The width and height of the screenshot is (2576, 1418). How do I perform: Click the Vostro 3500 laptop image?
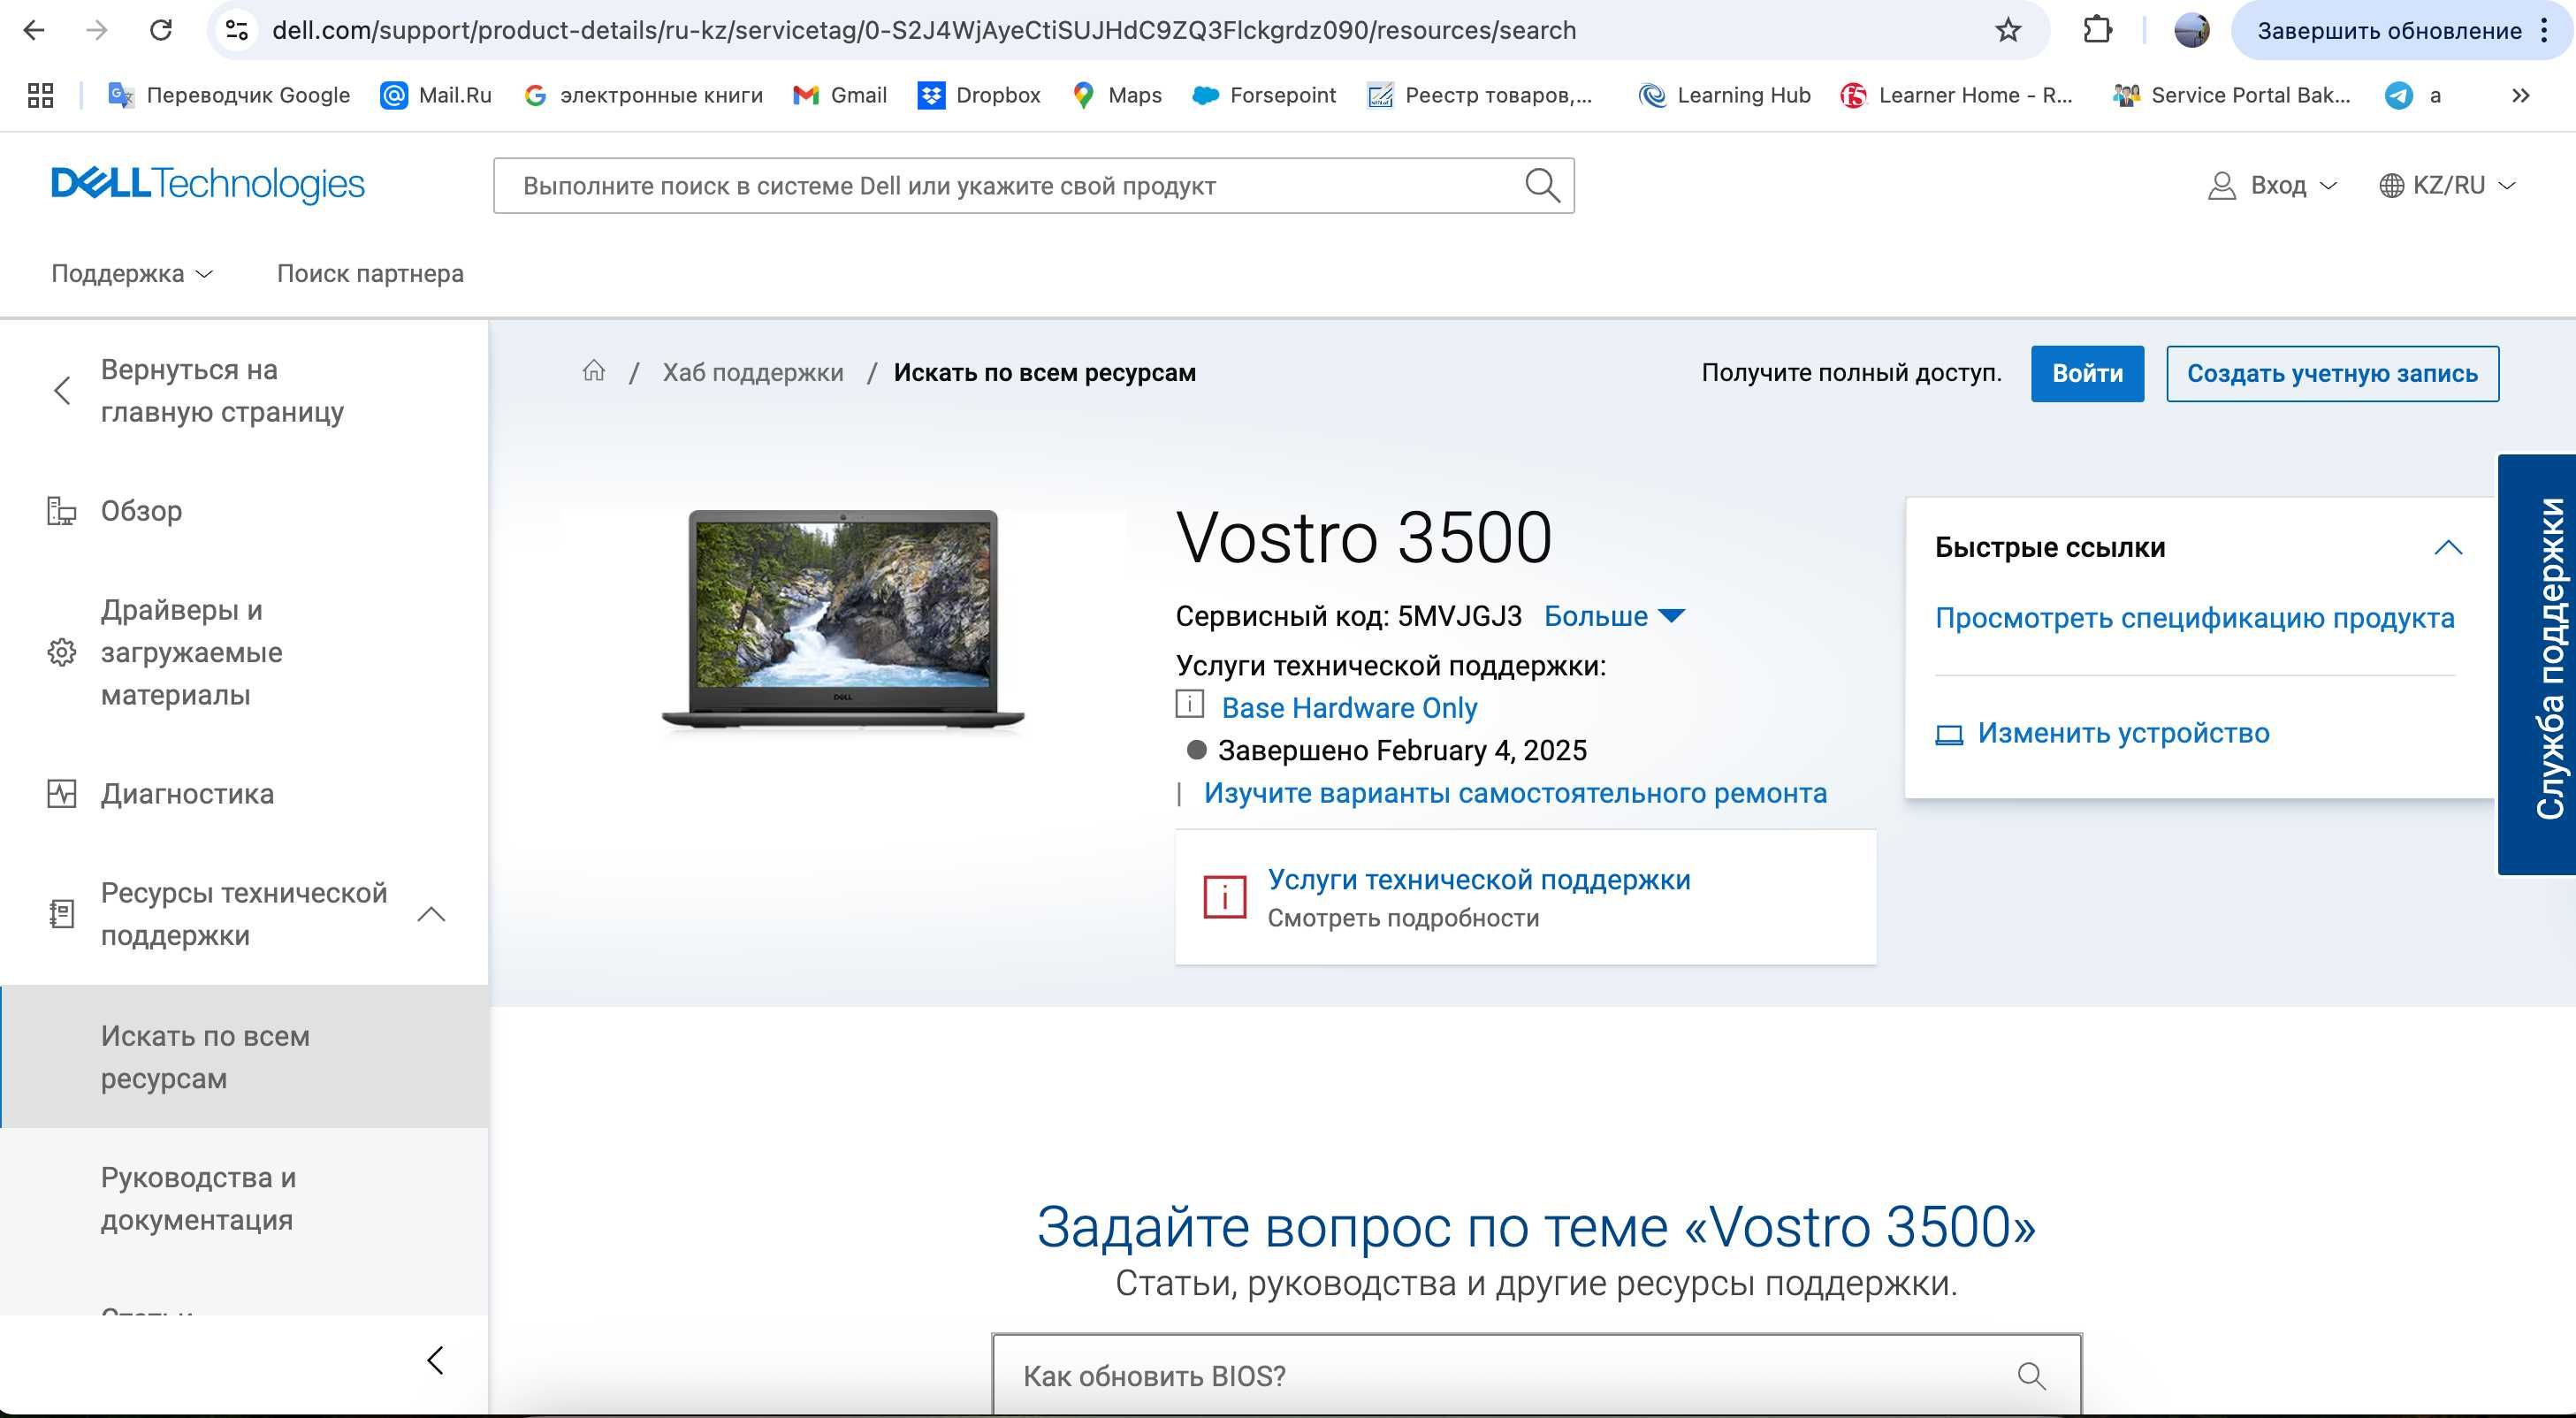pos(843,620)
